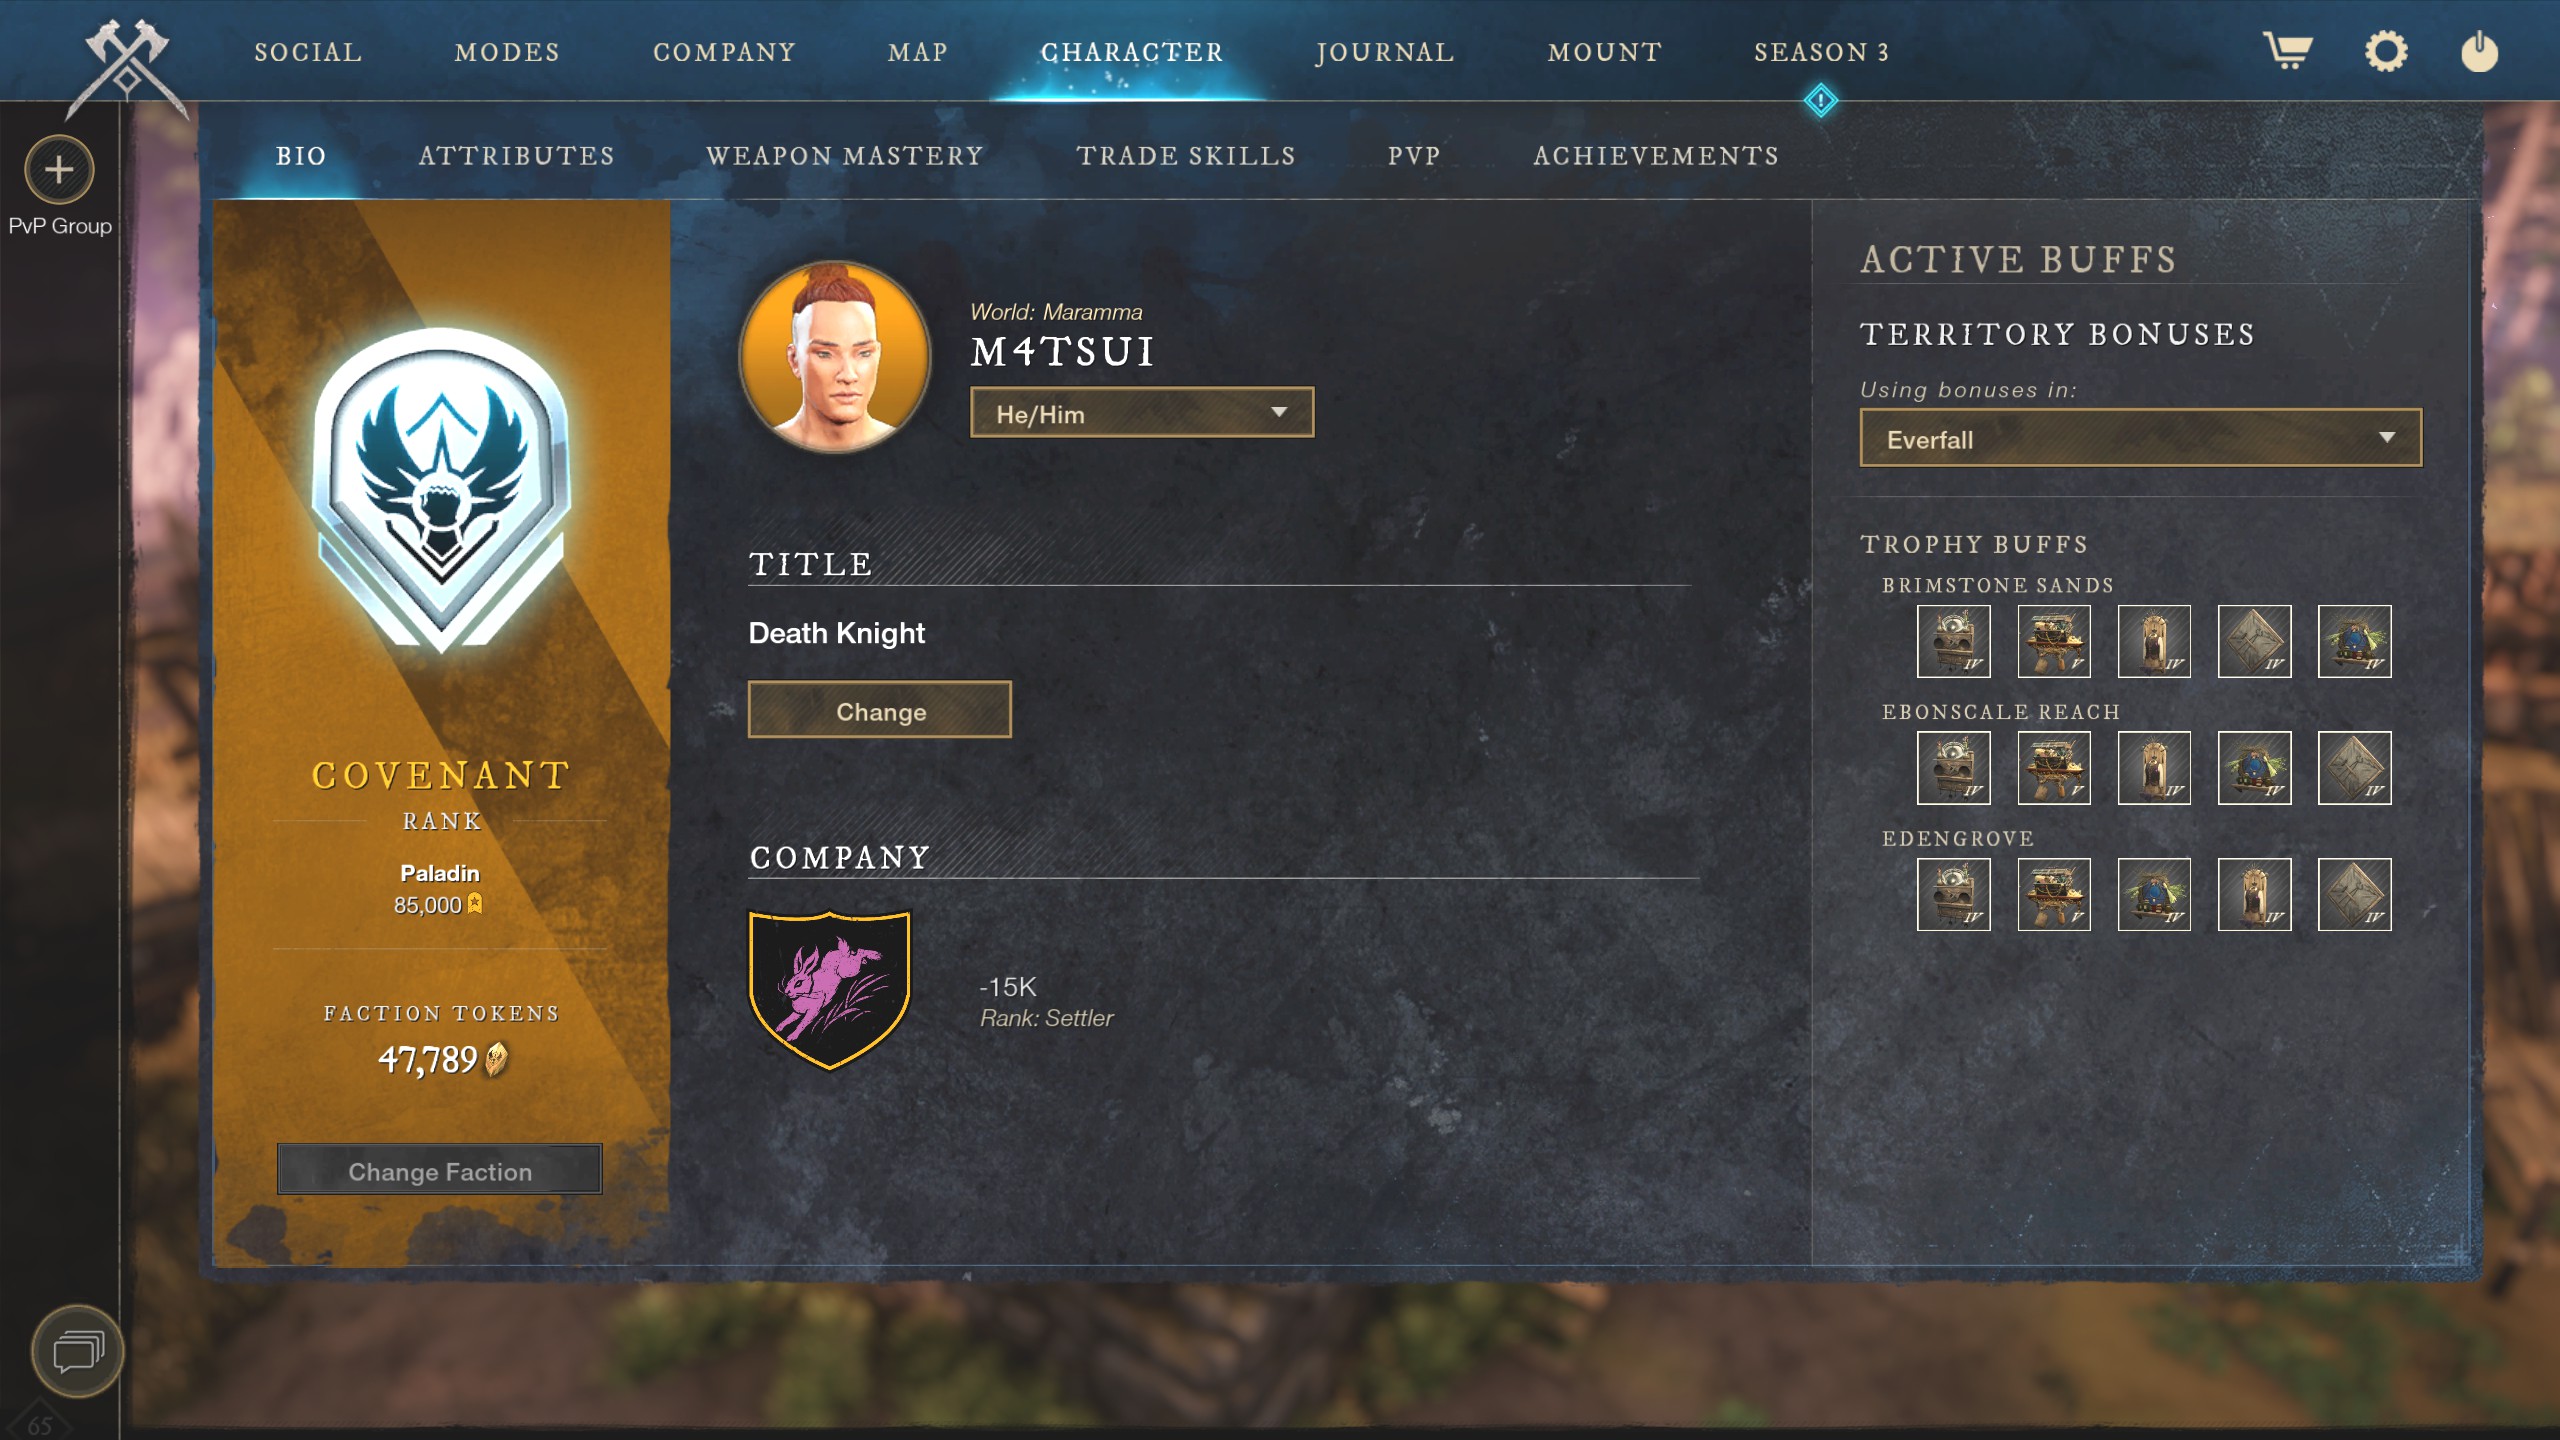Click the power exit icon
2560x1440 pixels.
[2479, 51]
